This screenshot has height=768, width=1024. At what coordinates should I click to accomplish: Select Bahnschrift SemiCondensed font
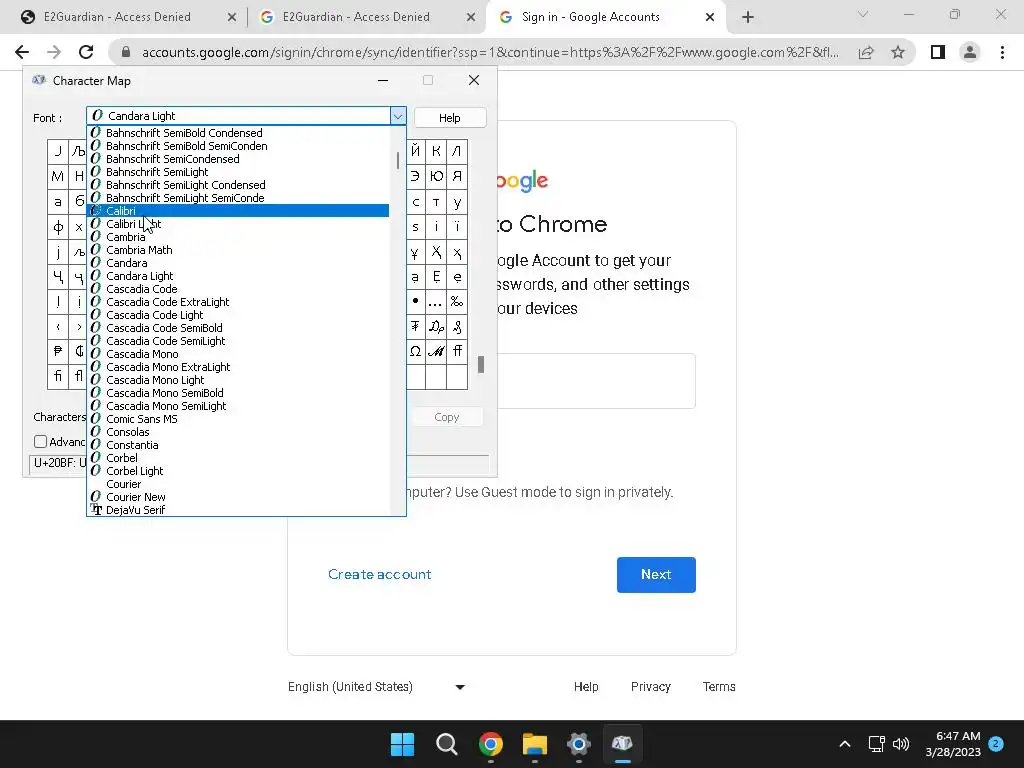click(x=238, y=159)
